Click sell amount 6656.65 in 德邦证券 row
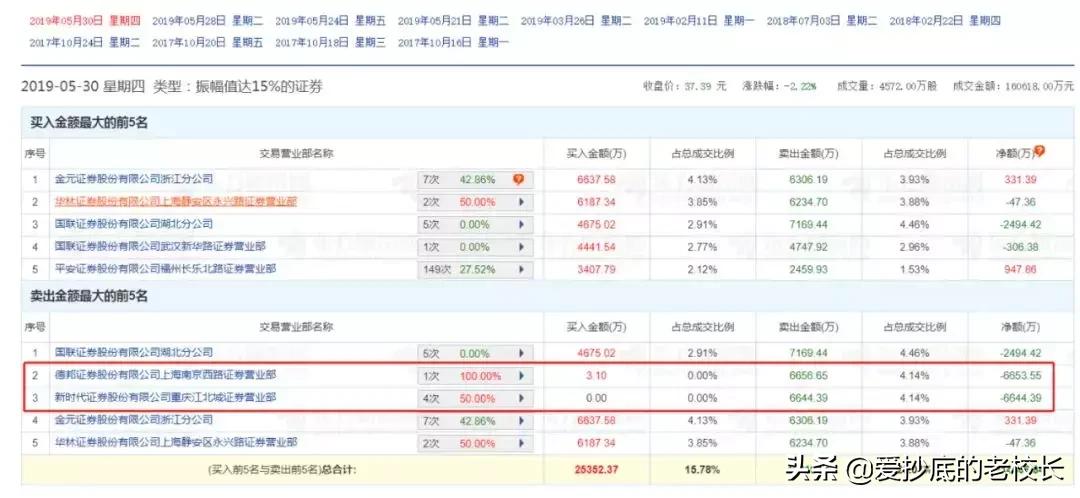Viewport: 1080px width, 498px height. (x=809, y=376)
